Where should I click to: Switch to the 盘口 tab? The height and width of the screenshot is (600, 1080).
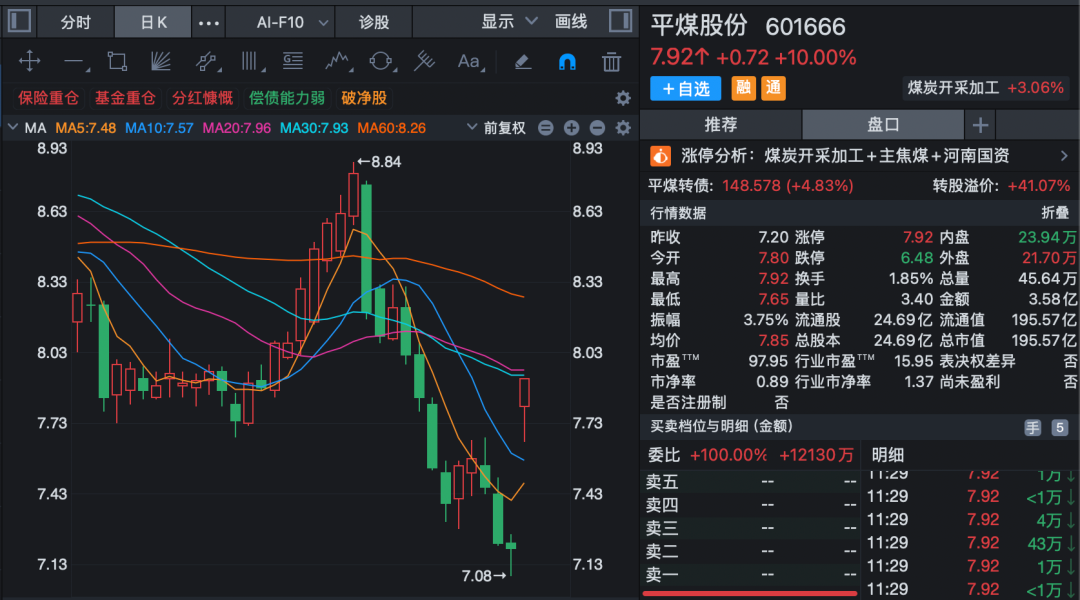point(883,125)
